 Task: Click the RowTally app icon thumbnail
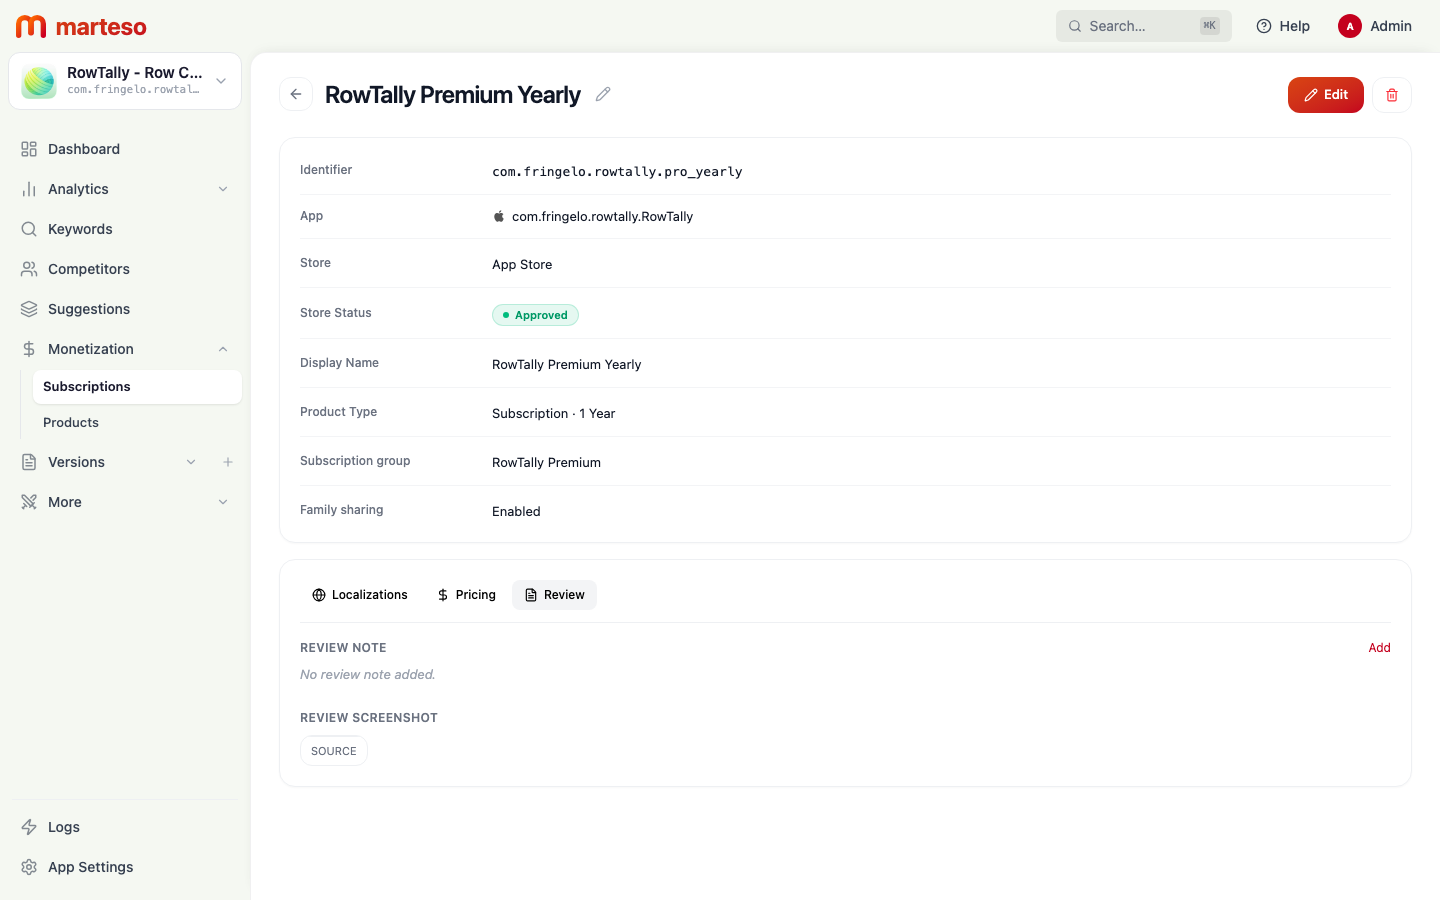coord(39,81)
